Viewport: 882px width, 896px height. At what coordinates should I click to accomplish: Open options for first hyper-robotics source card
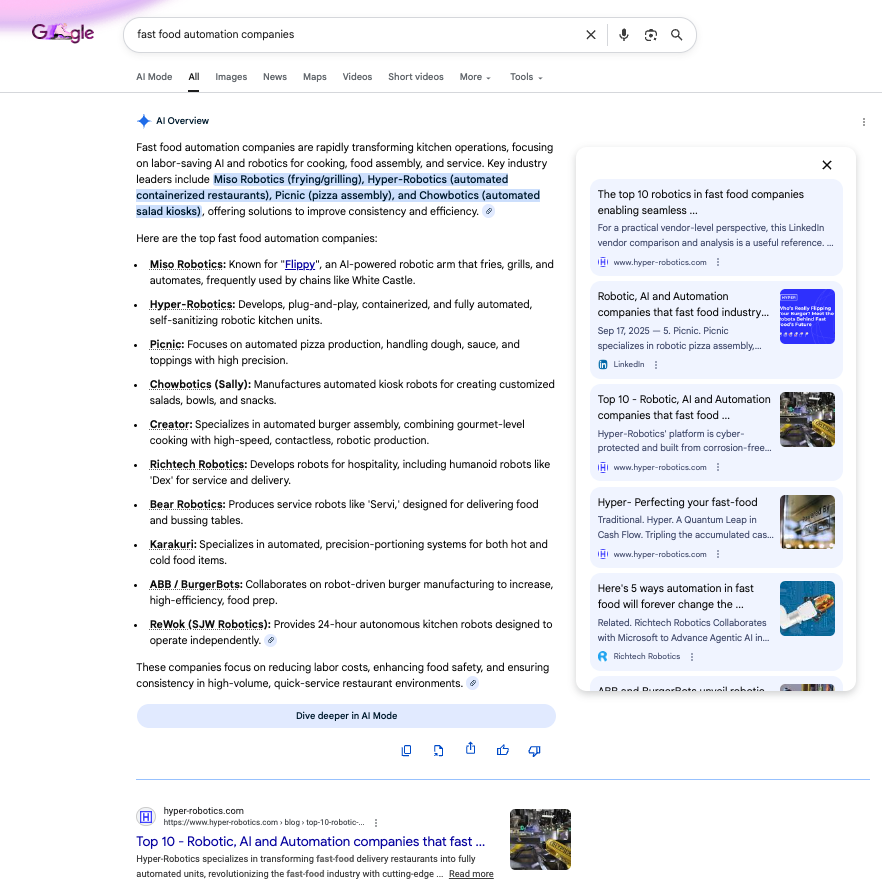coord(718,262)
